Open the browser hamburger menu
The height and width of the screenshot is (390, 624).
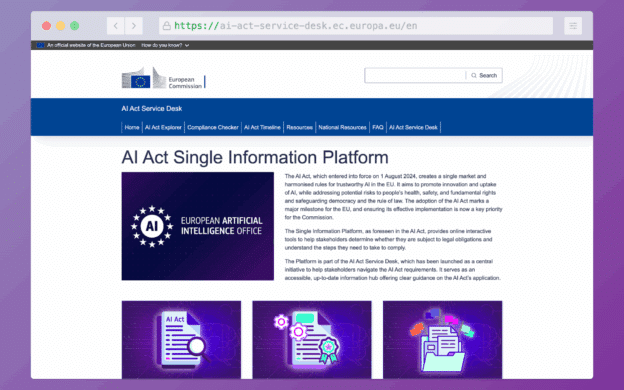click(x=573, y=26)
